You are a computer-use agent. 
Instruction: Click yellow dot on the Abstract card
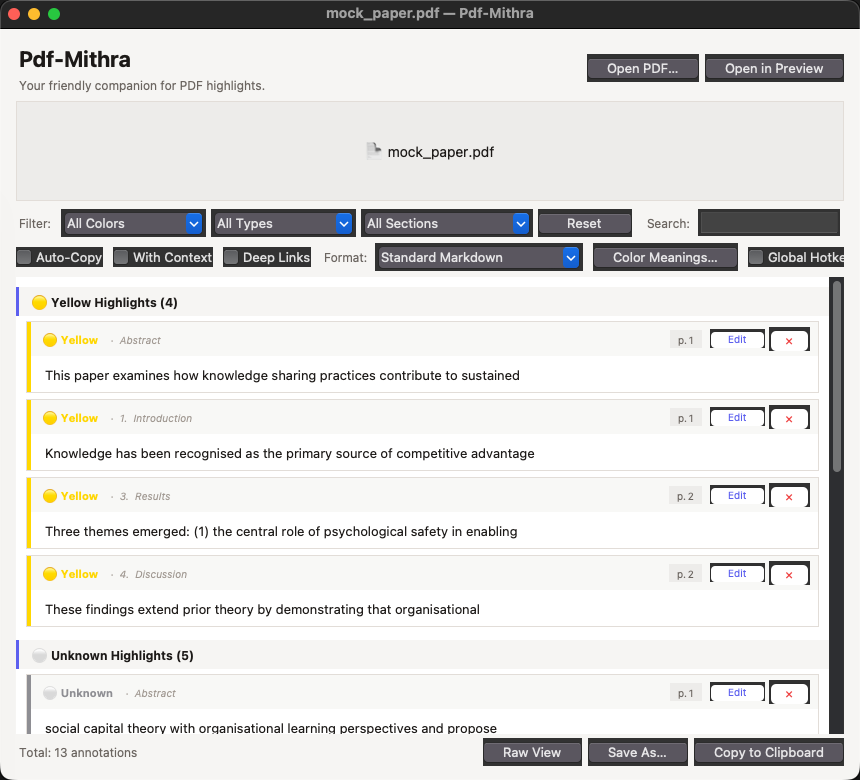pyautogui.click(x=50, y=340)
